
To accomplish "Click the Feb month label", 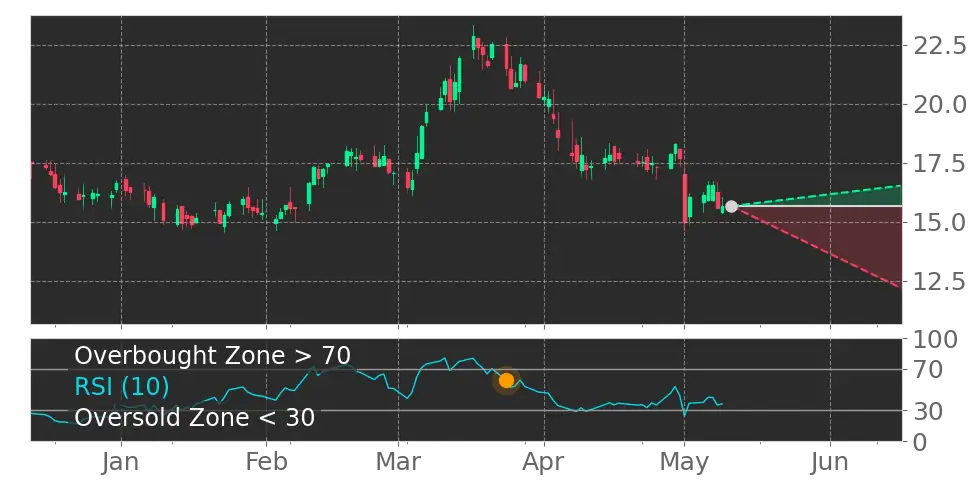I will (x=267, y=462).
